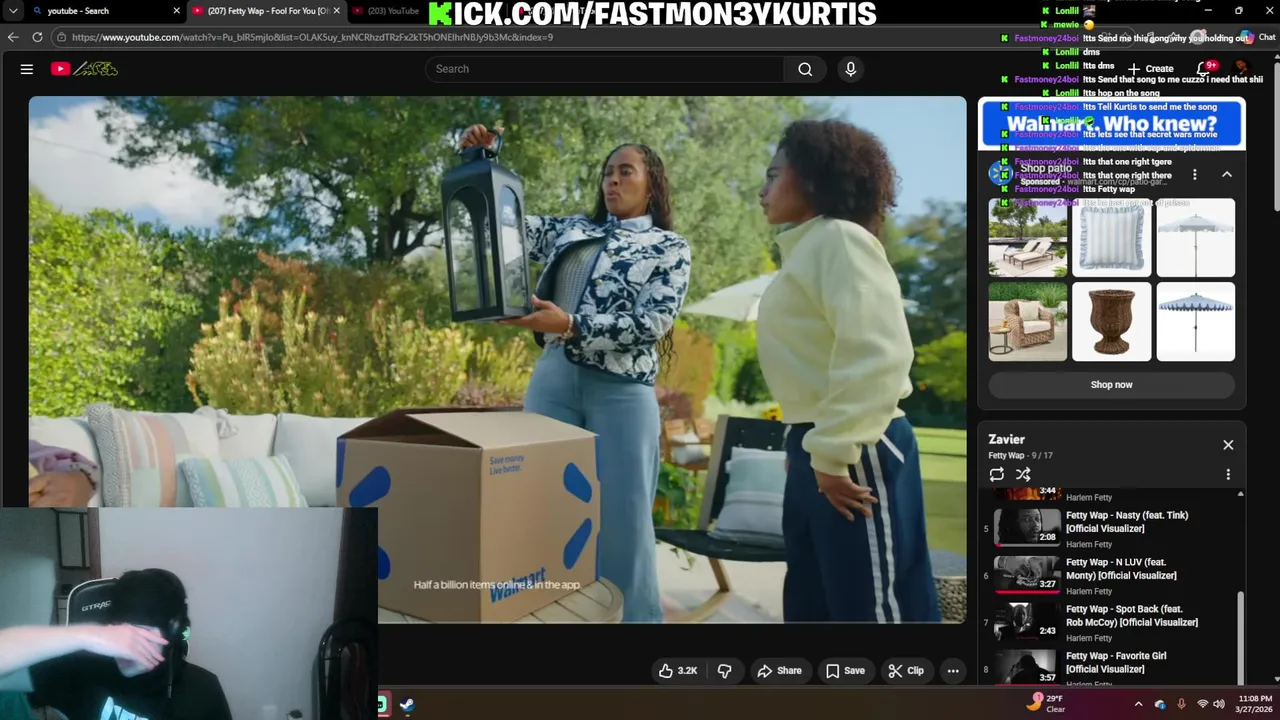Screen dimensions: 1280x720
Task: Open the clock showing 11:08 PM
Action: pos(1256,704)
